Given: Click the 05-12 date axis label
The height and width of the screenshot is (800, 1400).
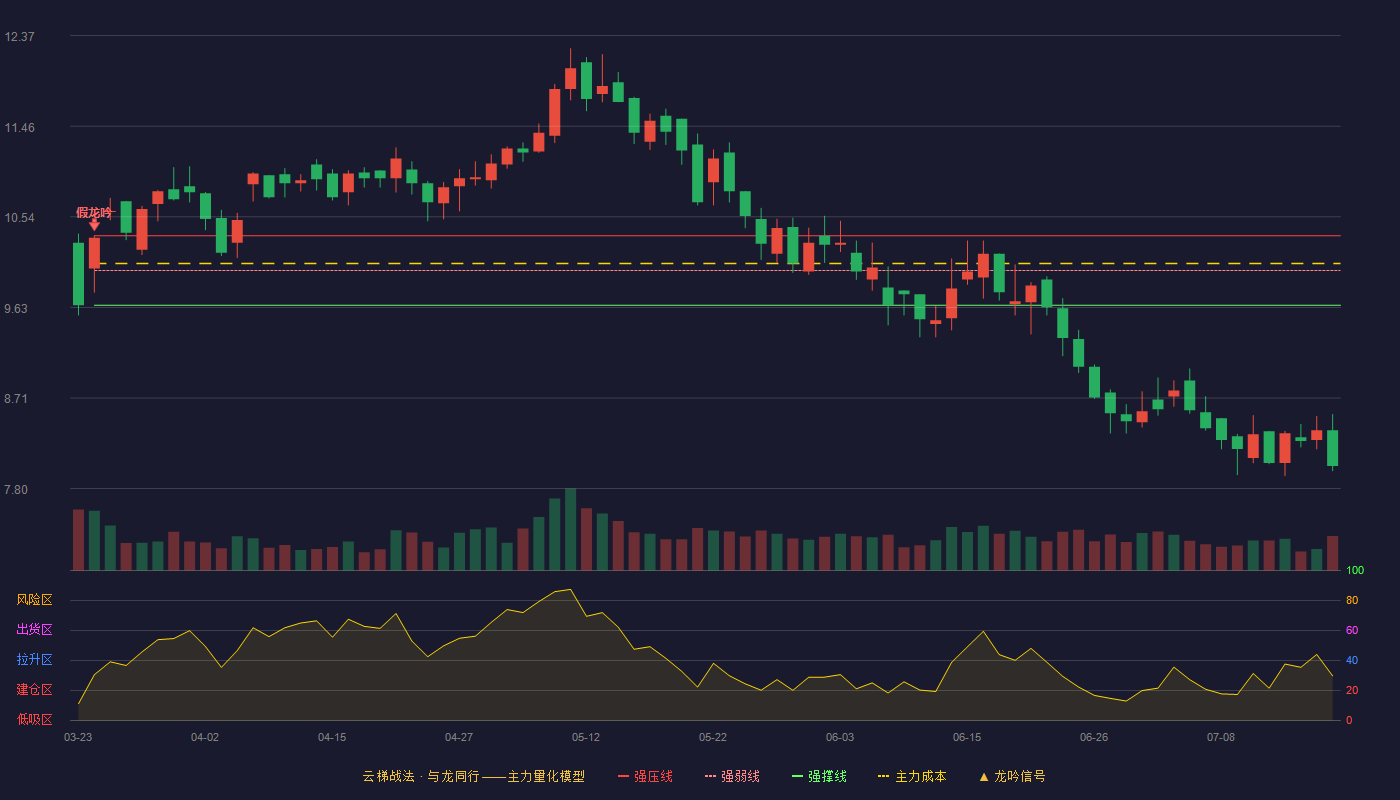Looking at the screenshot, I should (586, 737).
